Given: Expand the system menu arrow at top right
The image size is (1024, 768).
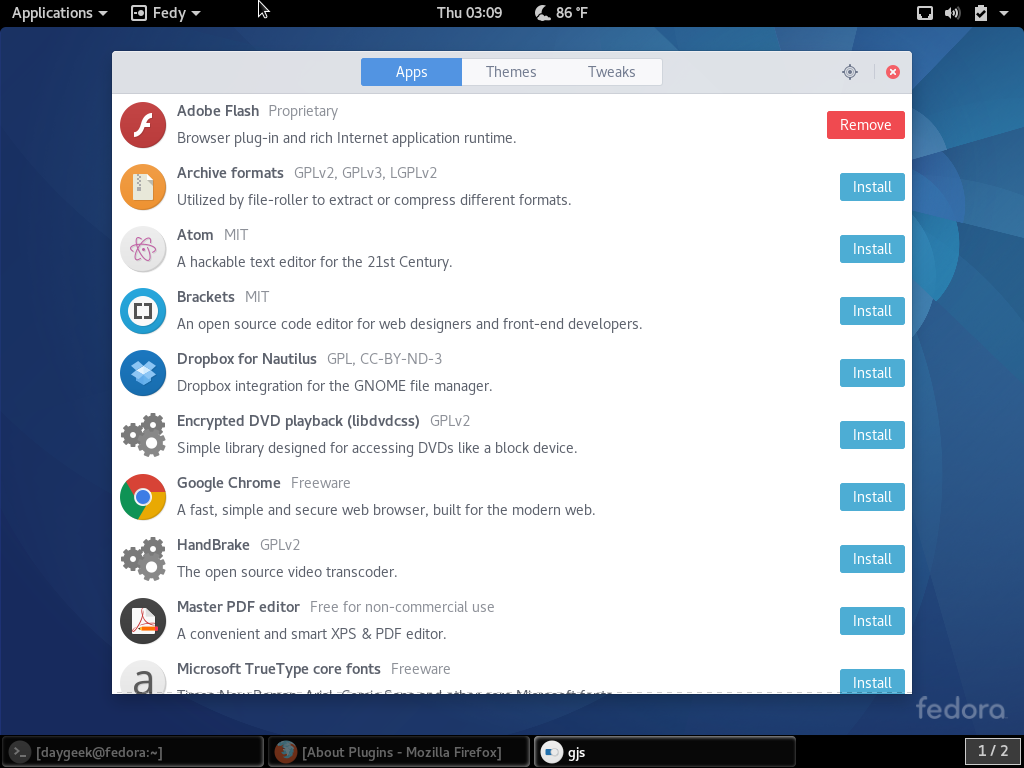Looking at the screenshot, I should (x=1004, y=13).
